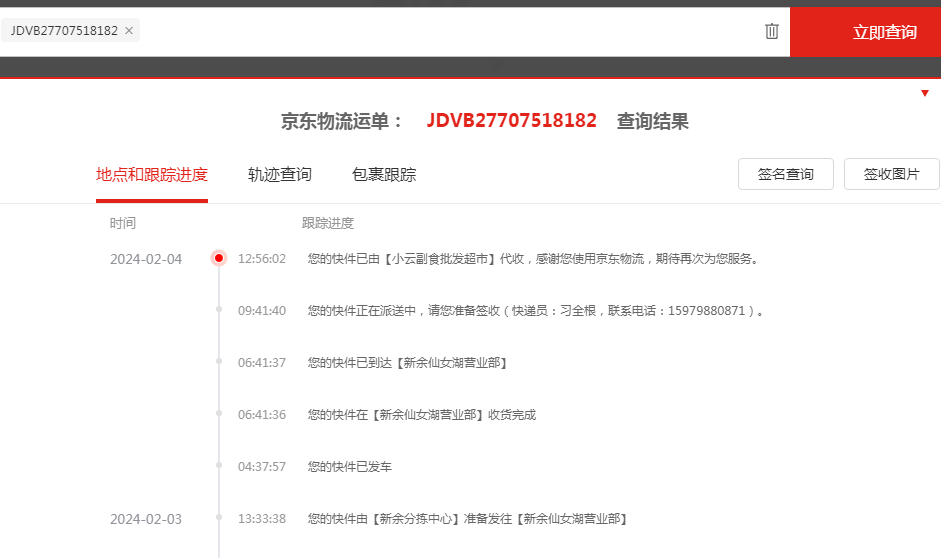
Task: Remove the JDVB27707518182 tag with its X
Action: pyautogui.click(x=128, y=31)
